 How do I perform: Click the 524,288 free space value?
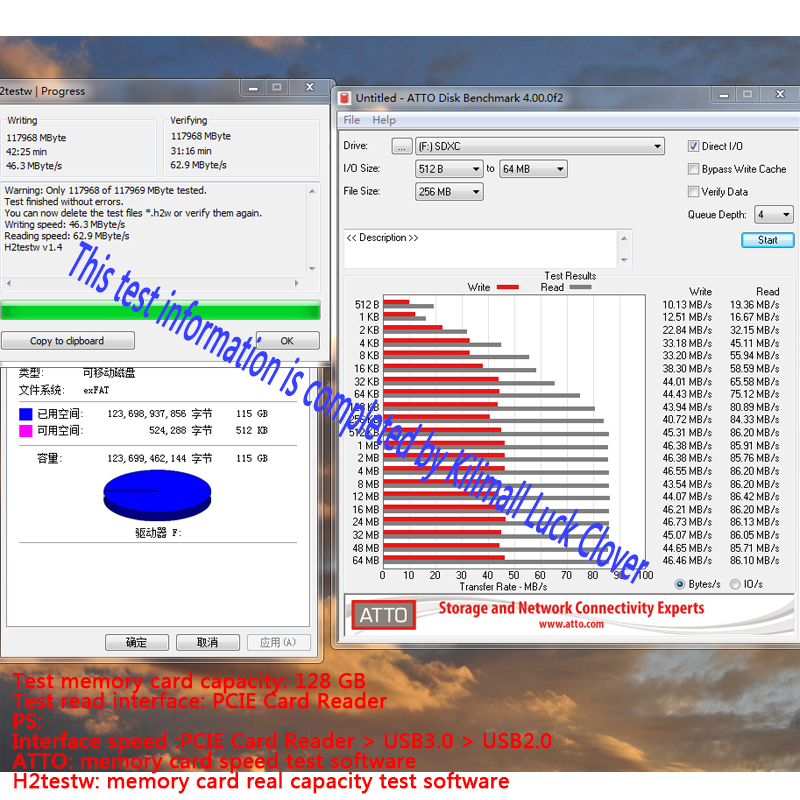pos(168,431)
